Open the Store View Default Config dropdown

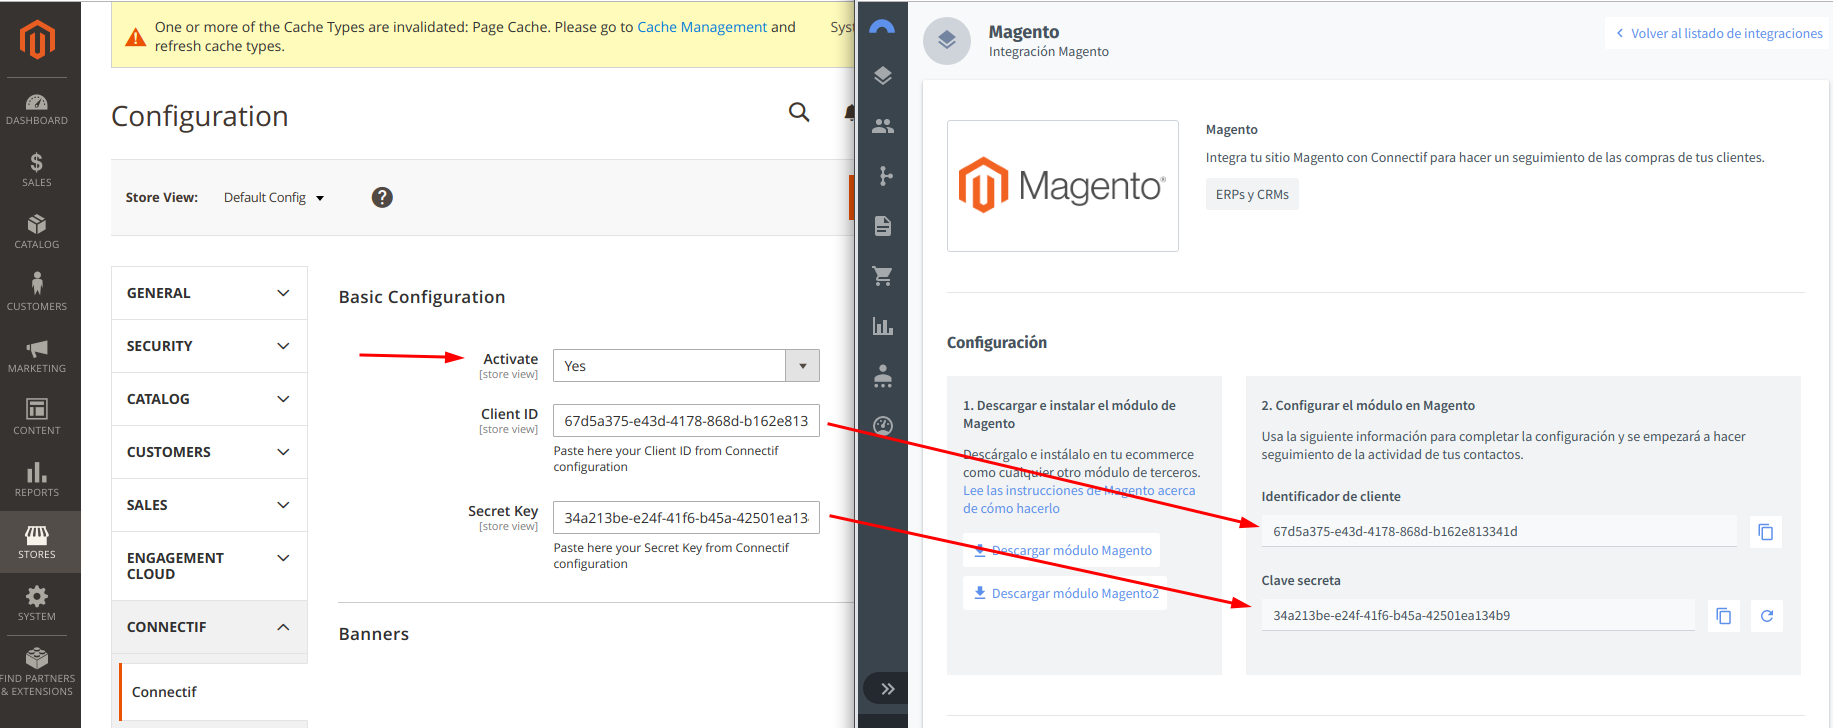[x=274, y=198]
